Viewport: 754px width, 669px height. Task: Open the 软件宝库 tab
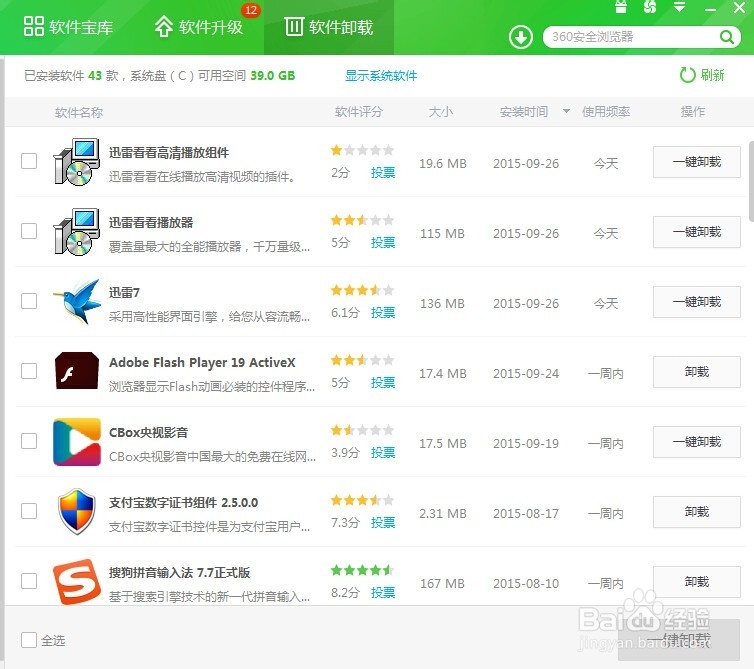68,27
